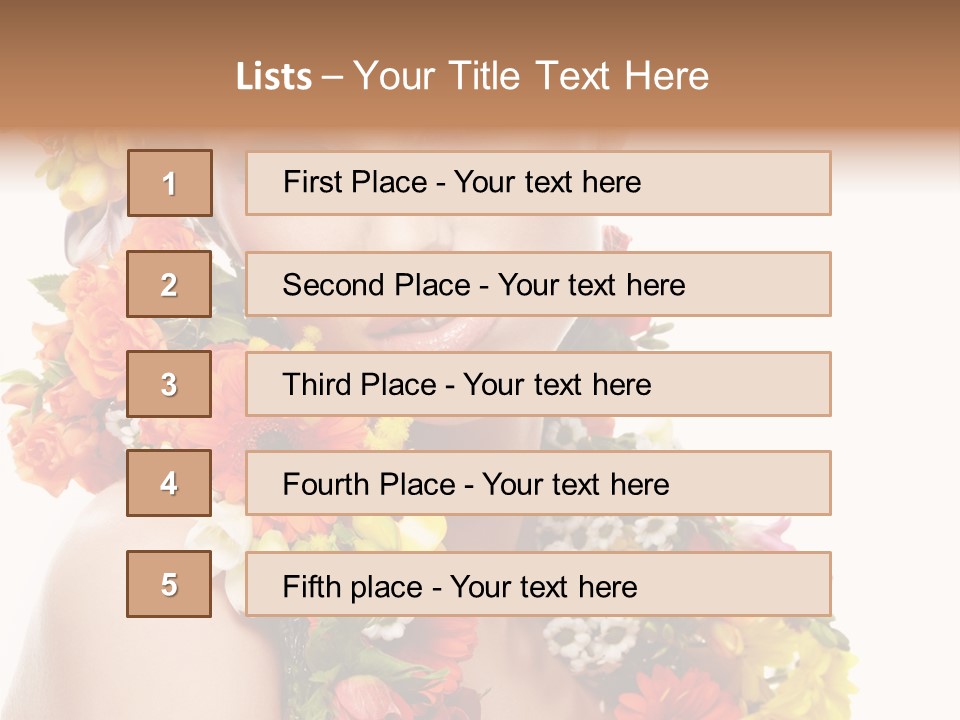960x720 pixels.
Task: Click the slide title text
Action: (473, 76)
